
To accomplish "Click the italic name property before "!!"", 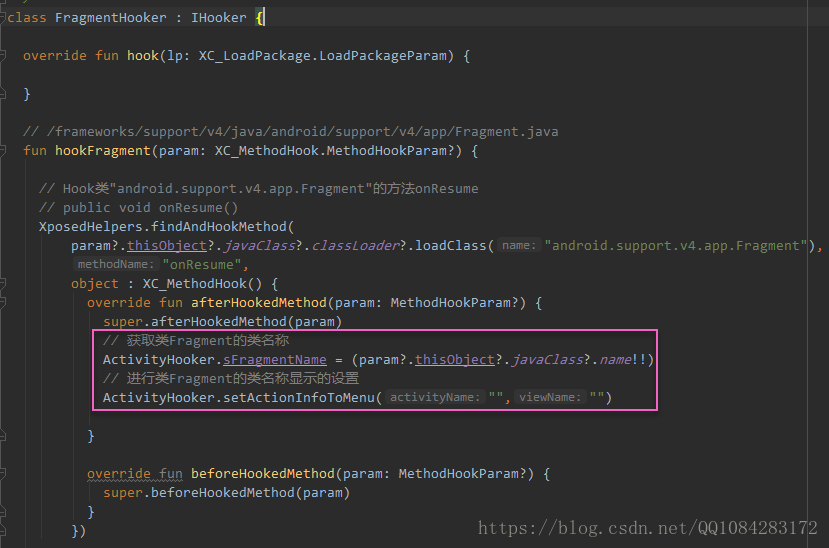I will [x=615, y=360].
